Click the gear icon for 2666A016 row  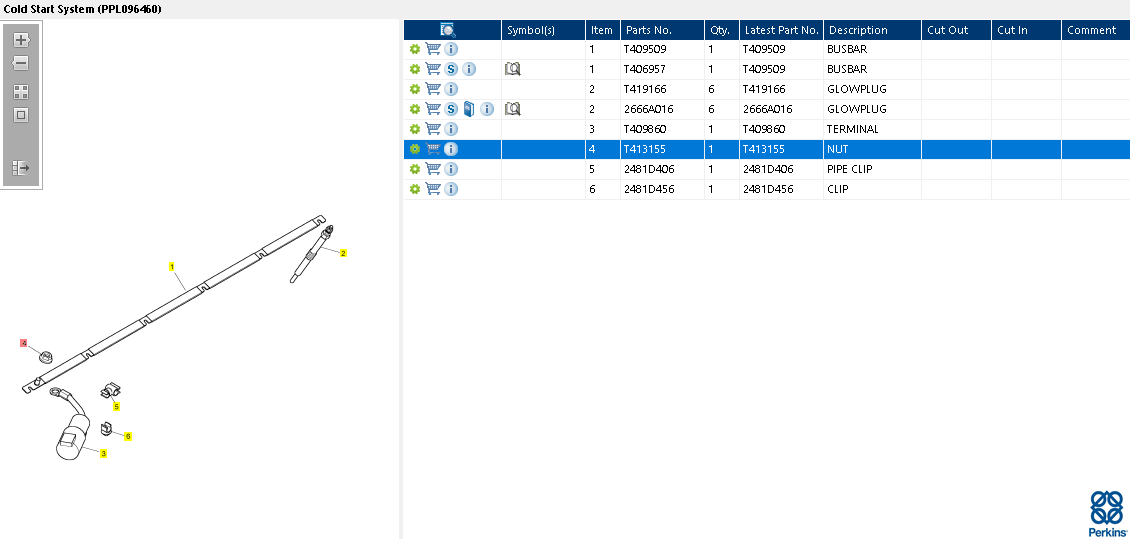[414, 109]
